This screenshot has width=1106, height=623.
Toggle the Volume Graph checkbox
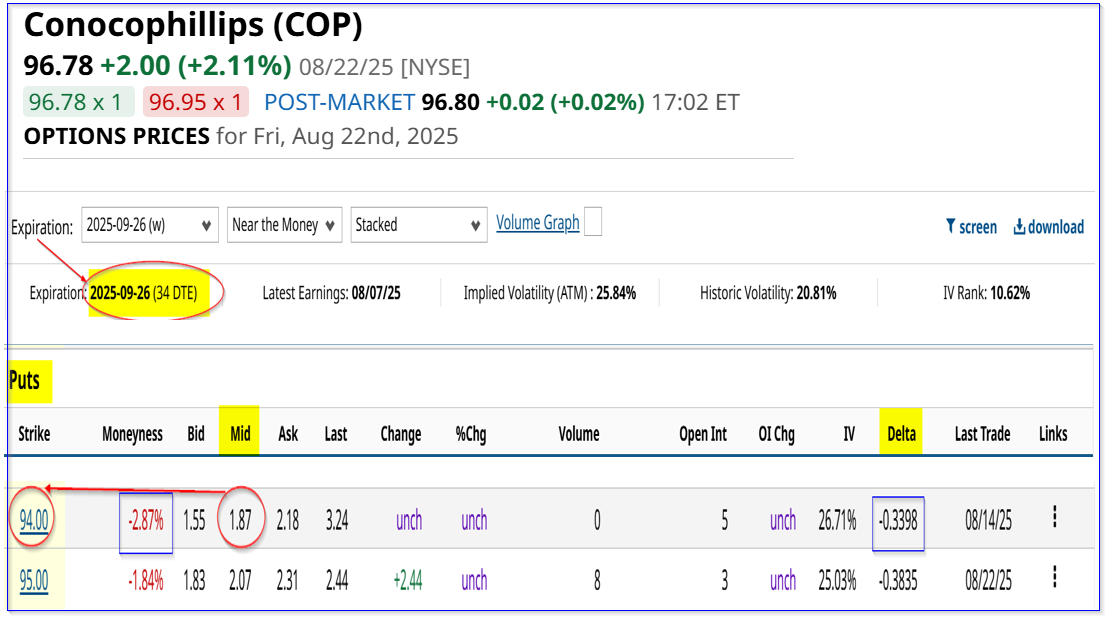point(593,222)
